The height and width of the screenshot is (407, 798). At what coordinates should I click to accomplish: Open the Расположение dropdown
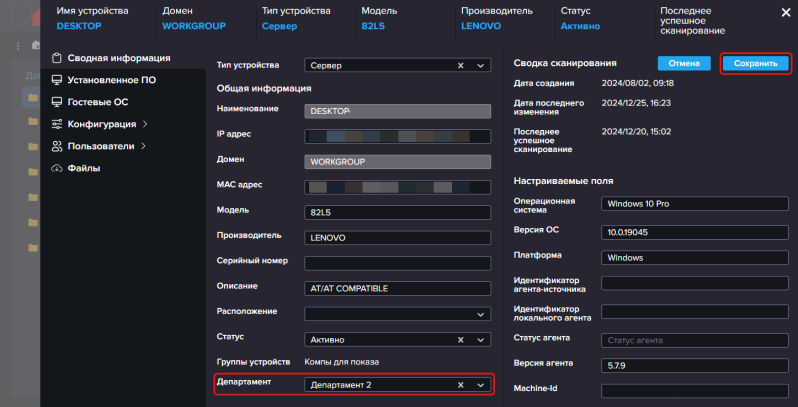tap(397, 314)
